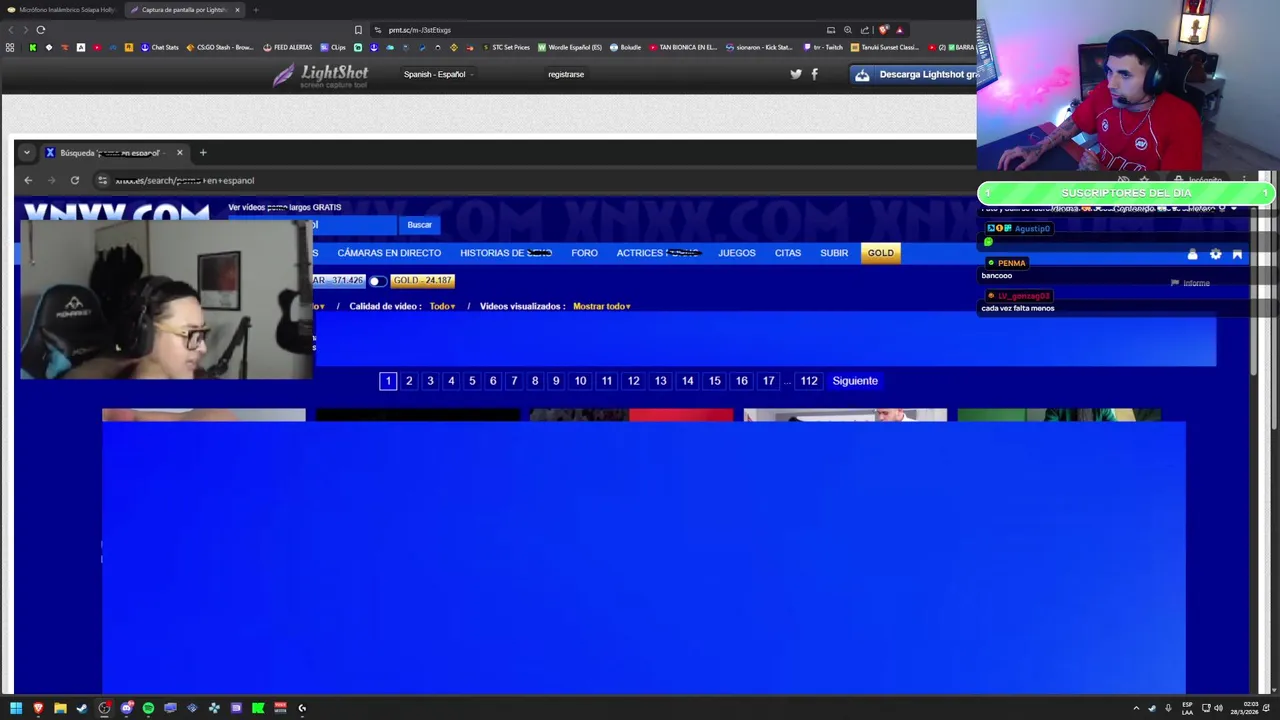Open the FEED ALERTAS bookmark

(x=288, y=47)
